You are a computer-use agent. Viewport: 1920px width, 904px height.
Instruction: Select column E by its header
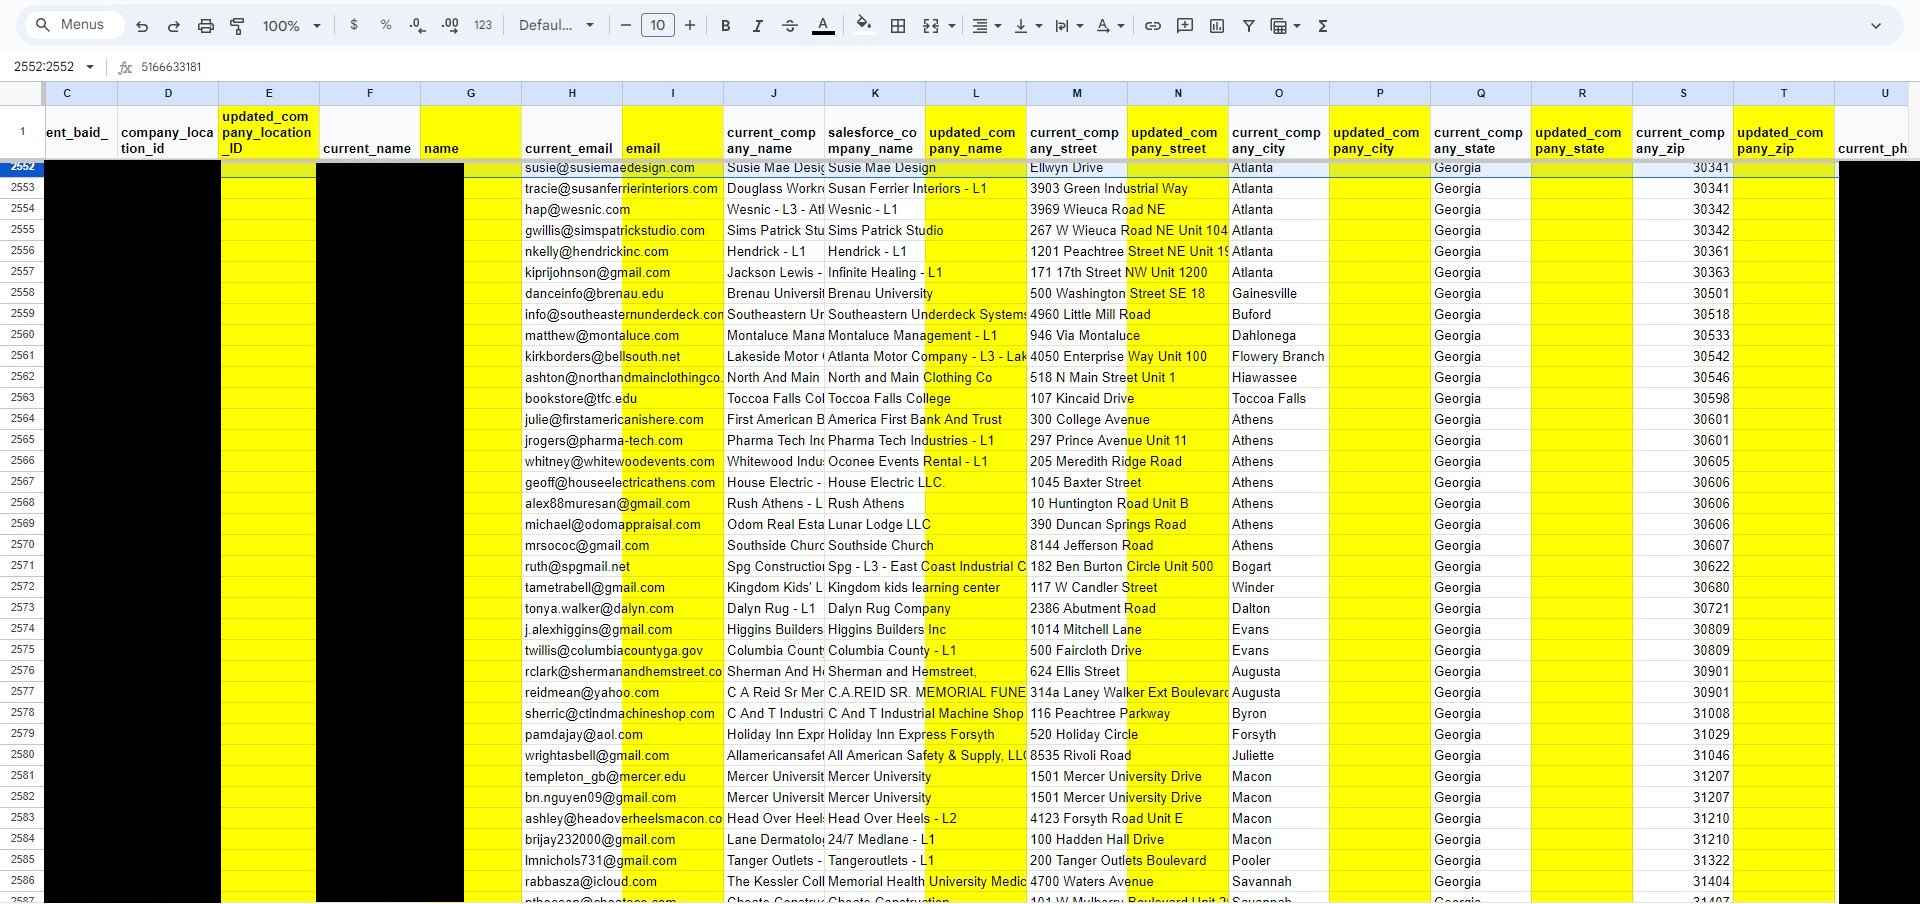point(269,93)
